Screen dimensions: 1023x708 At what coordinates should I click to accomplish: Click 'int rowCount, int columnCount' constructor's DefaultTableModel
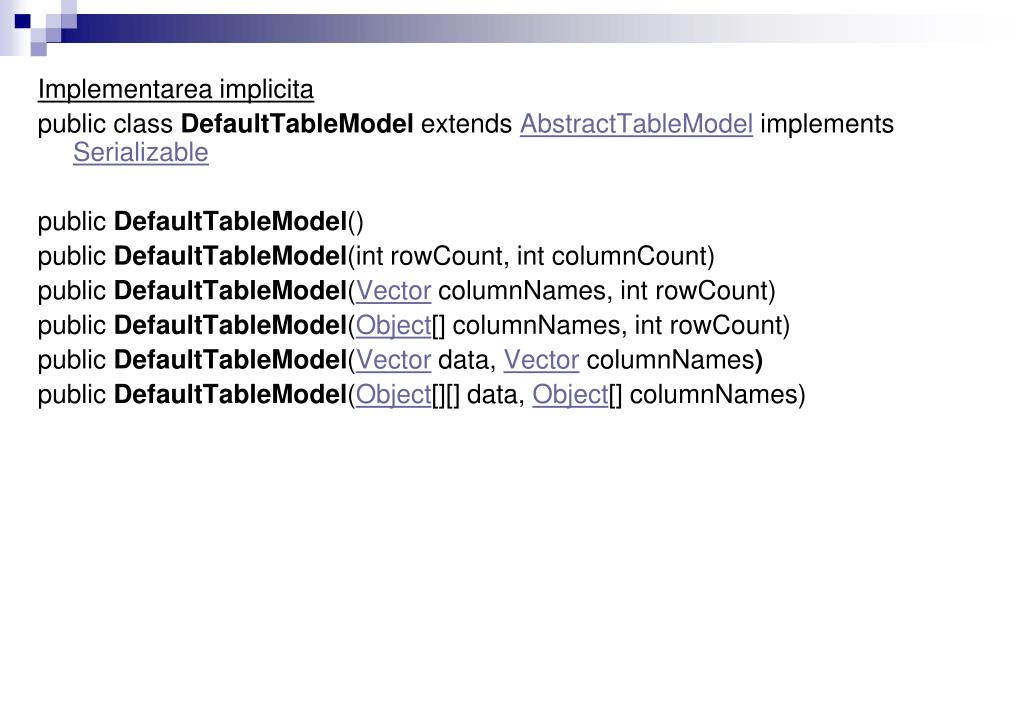(x=230, y=256)
